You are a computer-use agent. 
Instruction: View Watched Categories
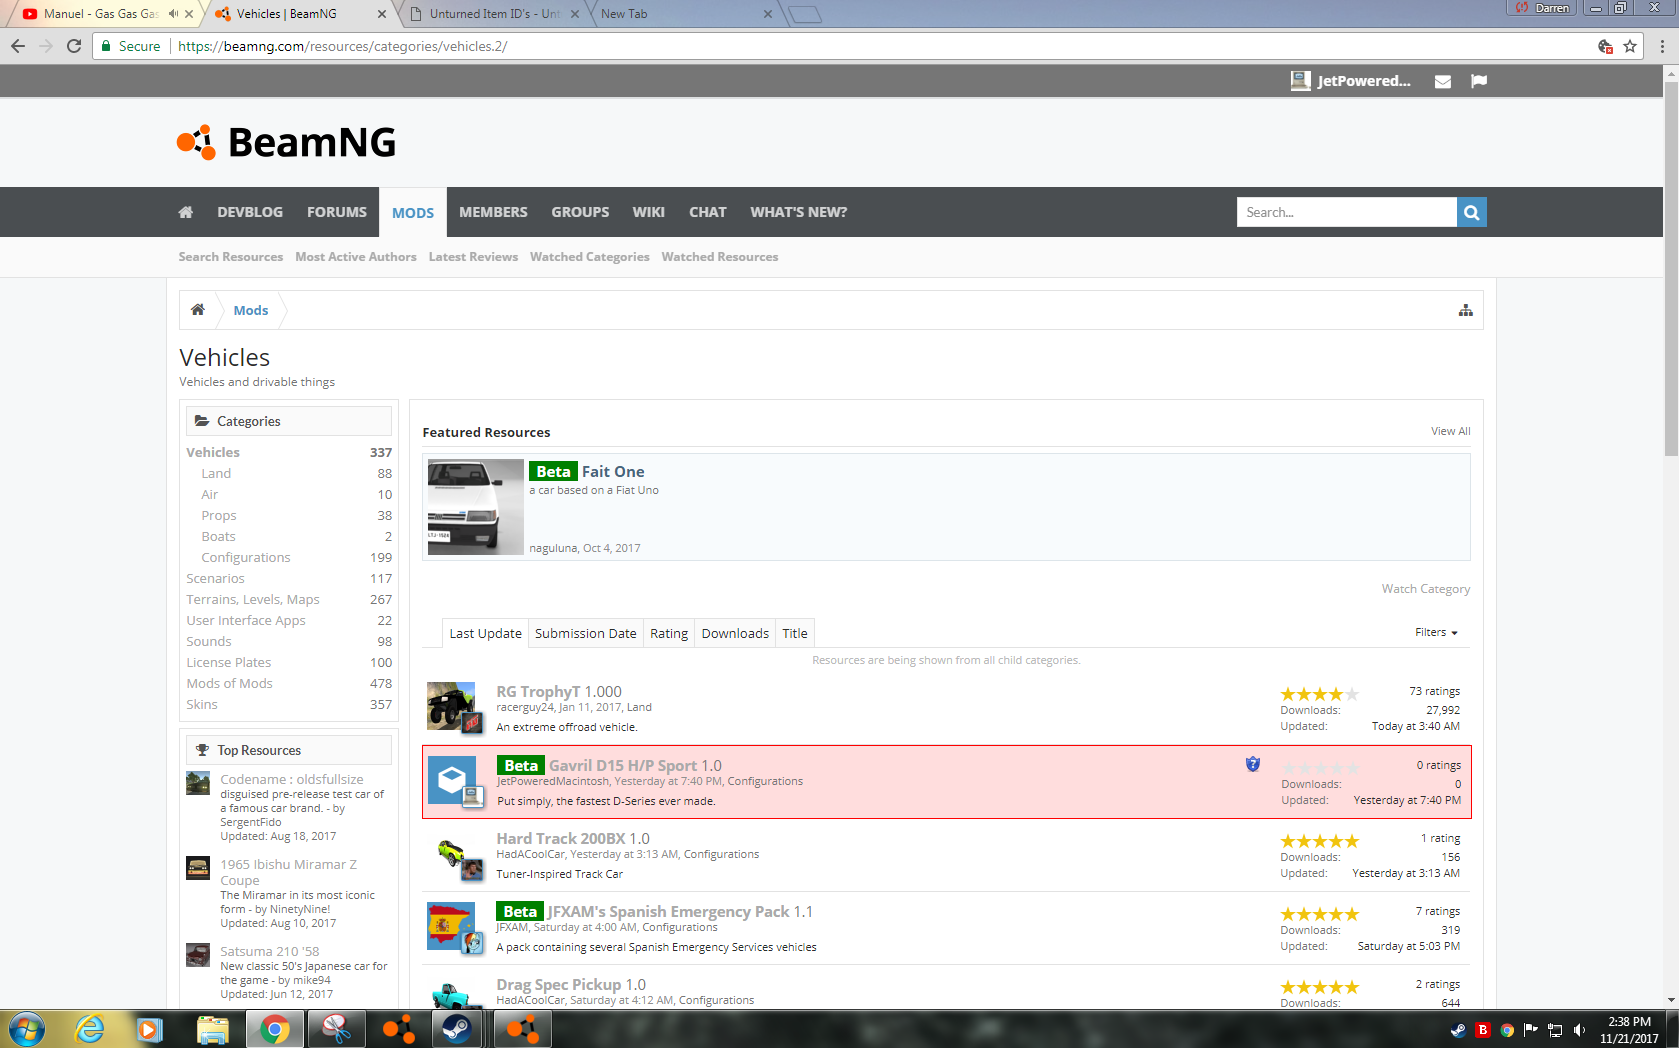tap(590, 257)
